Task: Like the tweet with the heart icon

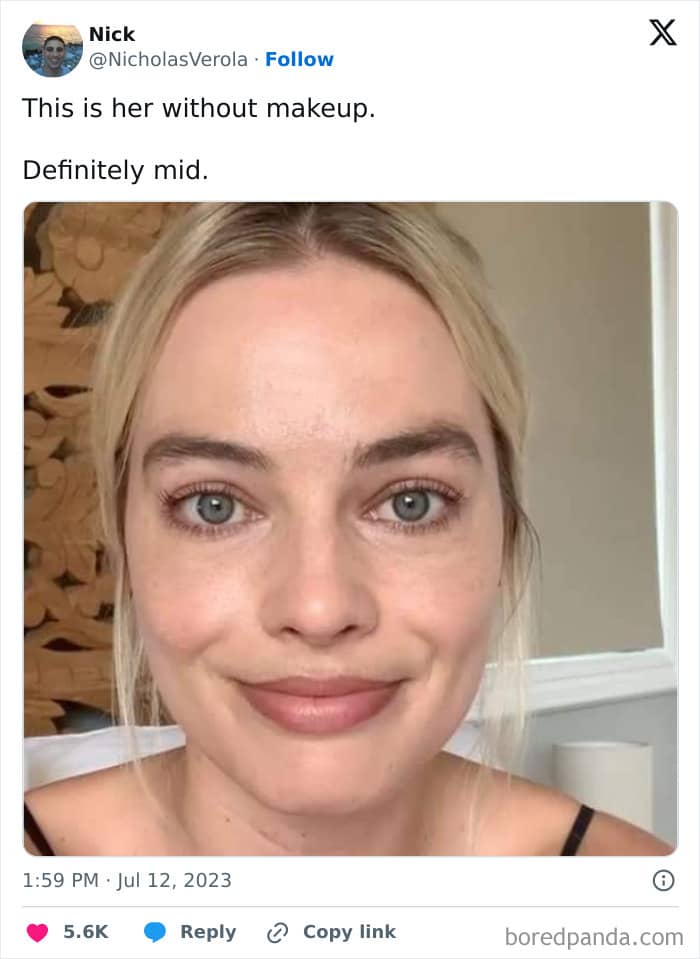Action: coord(37,932)
